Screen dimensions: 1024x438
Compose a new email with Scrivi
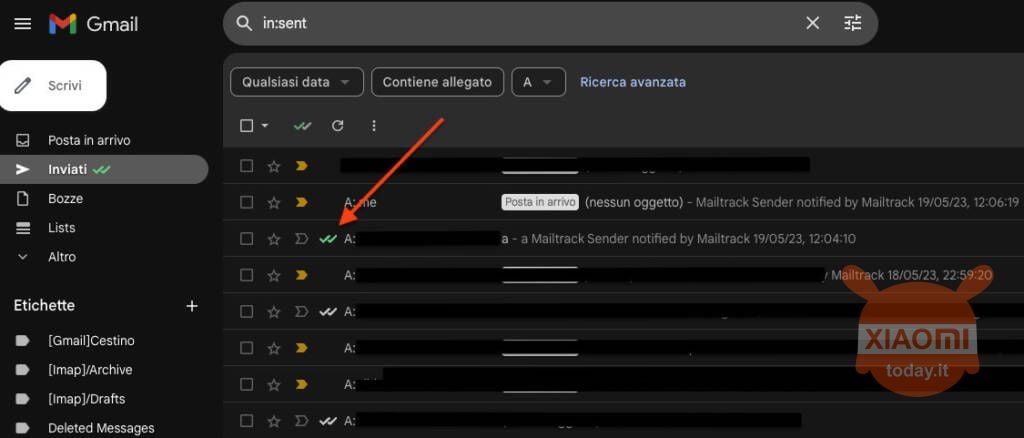click(x=53, y=86)
